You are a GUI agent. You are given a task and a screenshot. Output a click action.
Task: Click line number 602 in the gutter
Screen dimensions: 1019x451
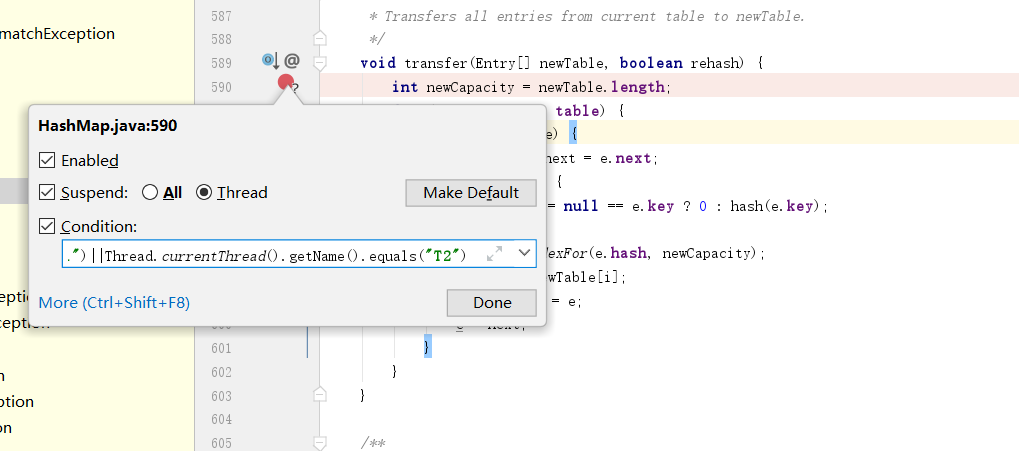[220, 372]
